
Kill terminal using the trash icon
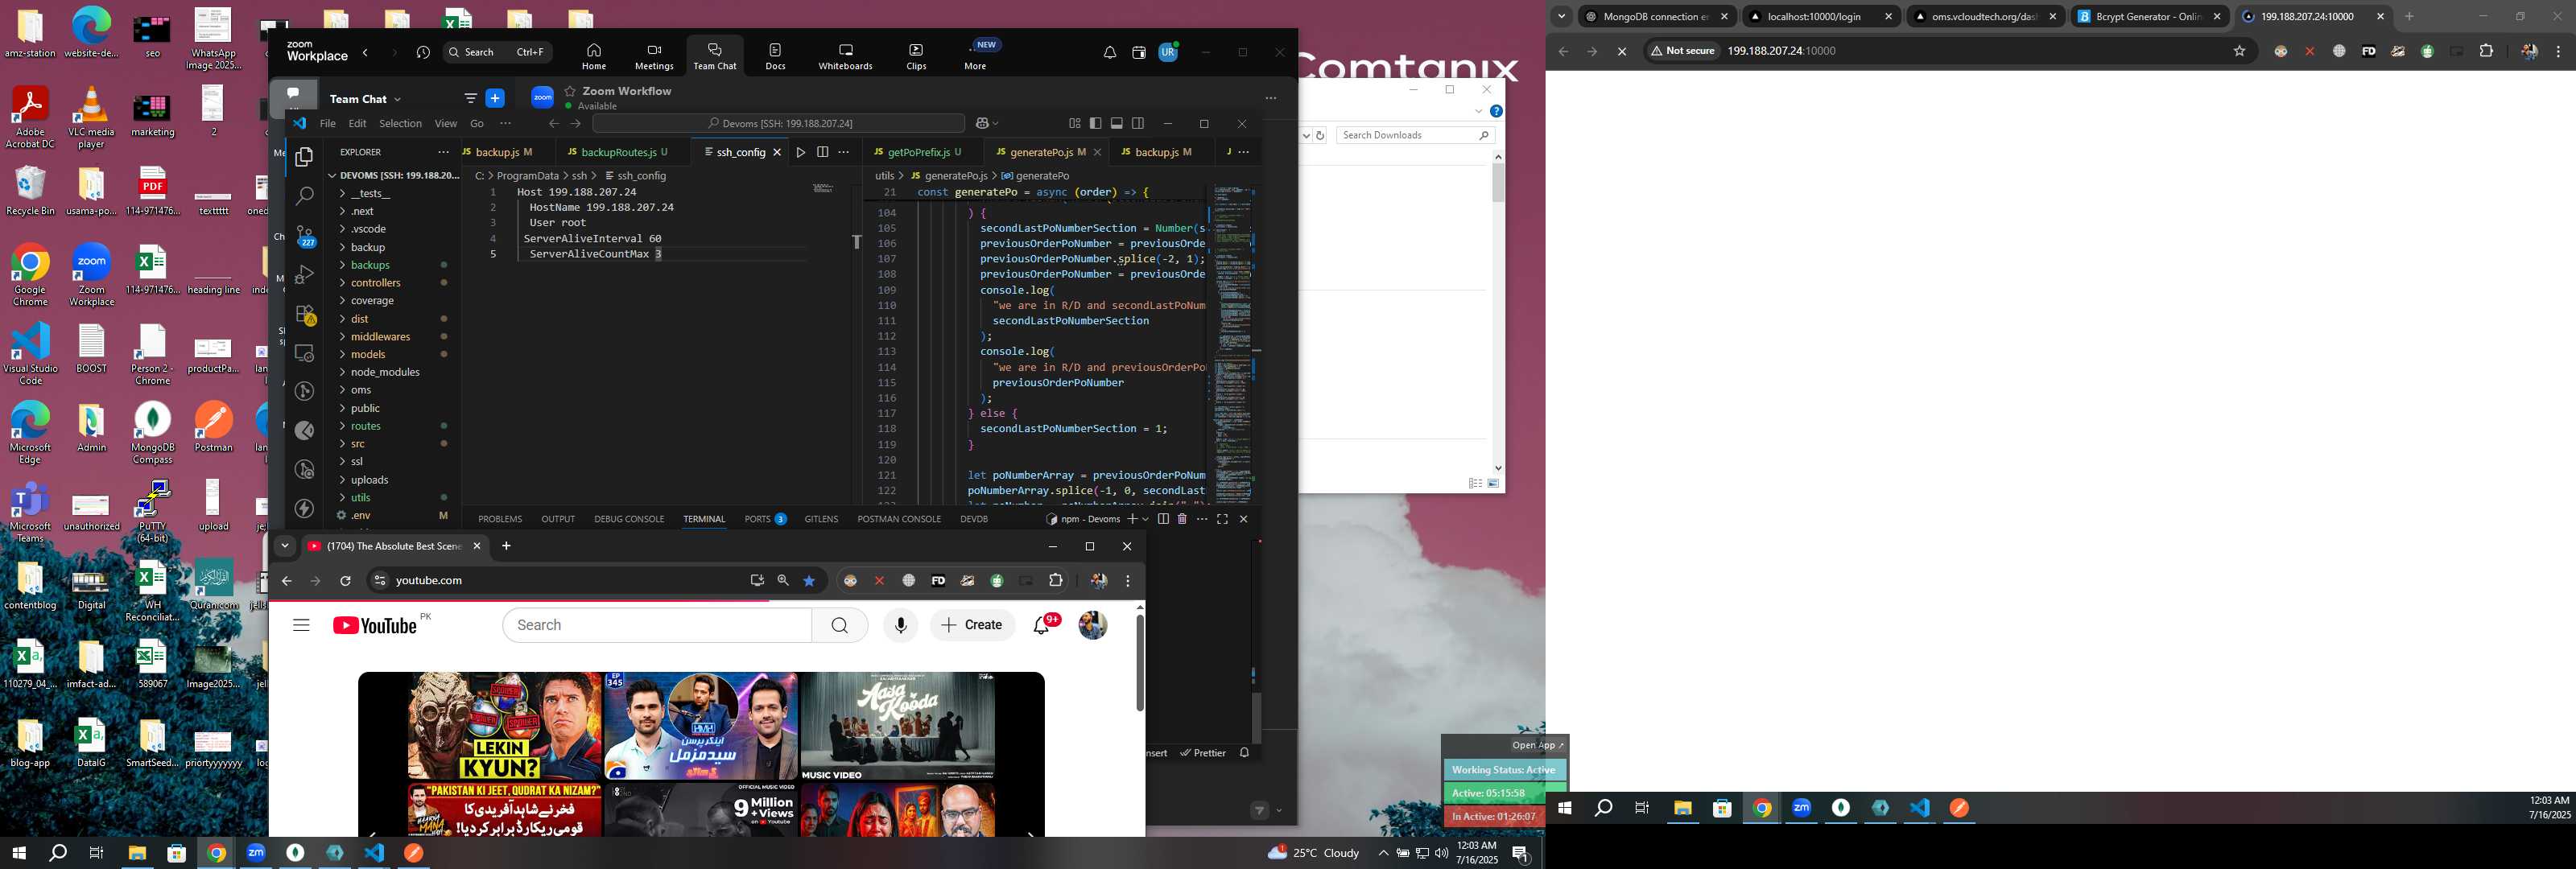(x=1182, y=519)
